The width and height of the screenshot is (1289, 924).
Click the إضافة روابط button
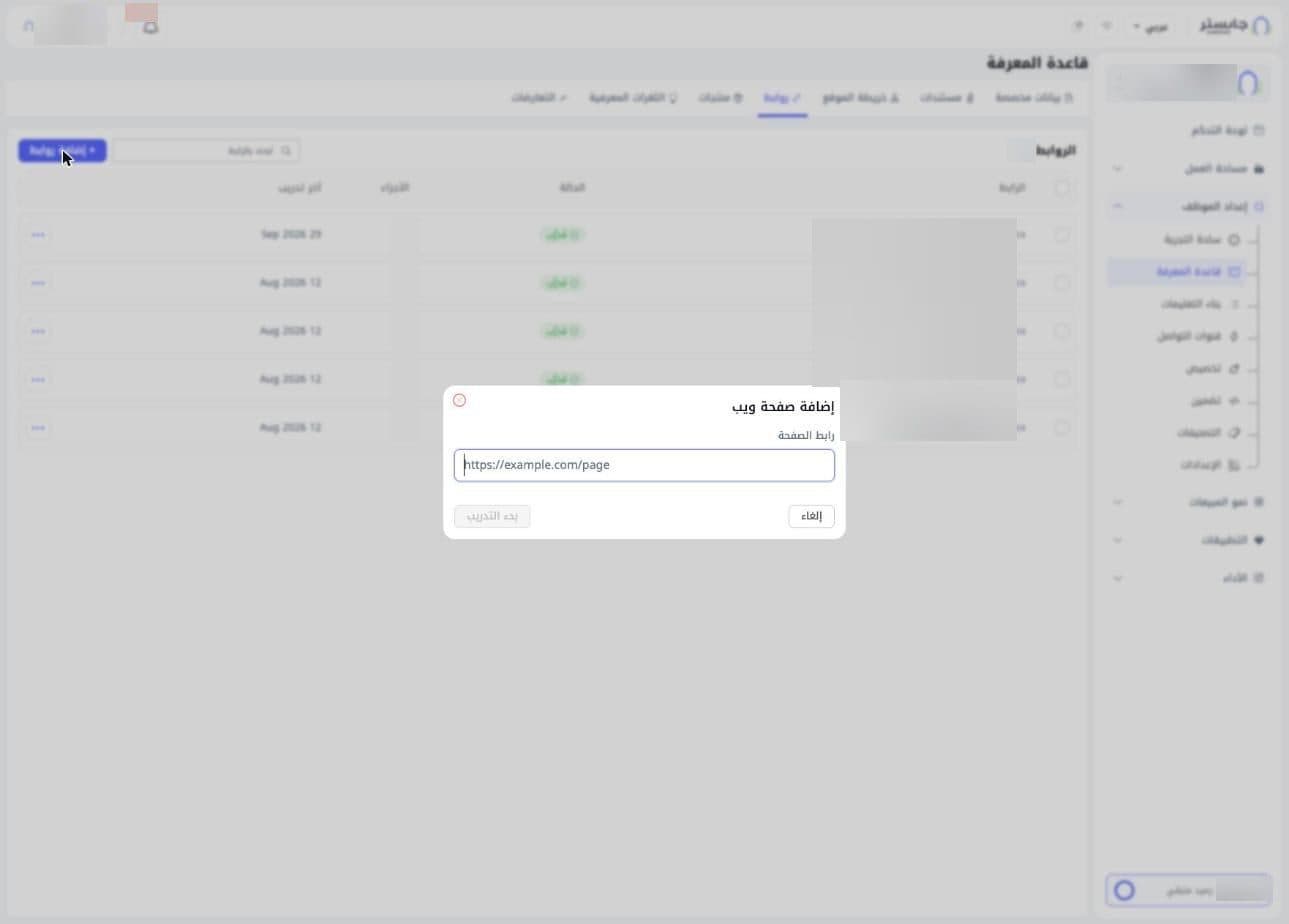pyautogui.click(x=62, y=151)
